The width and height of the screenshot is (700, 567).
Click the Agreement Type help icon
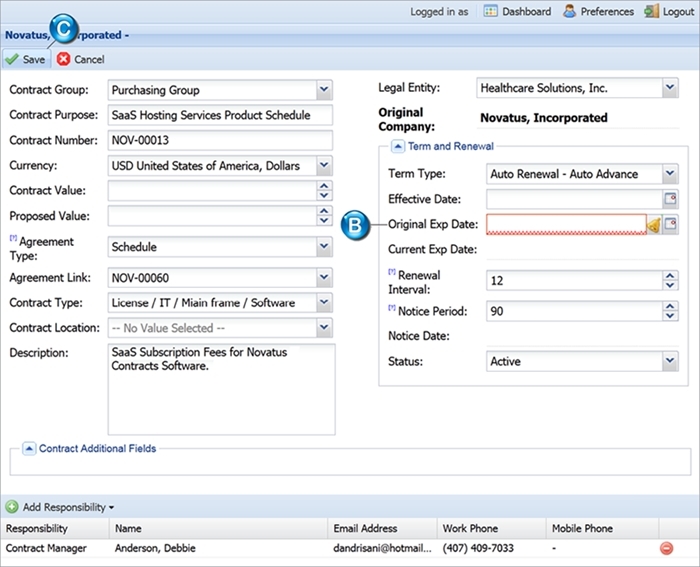tap(13, 238)
